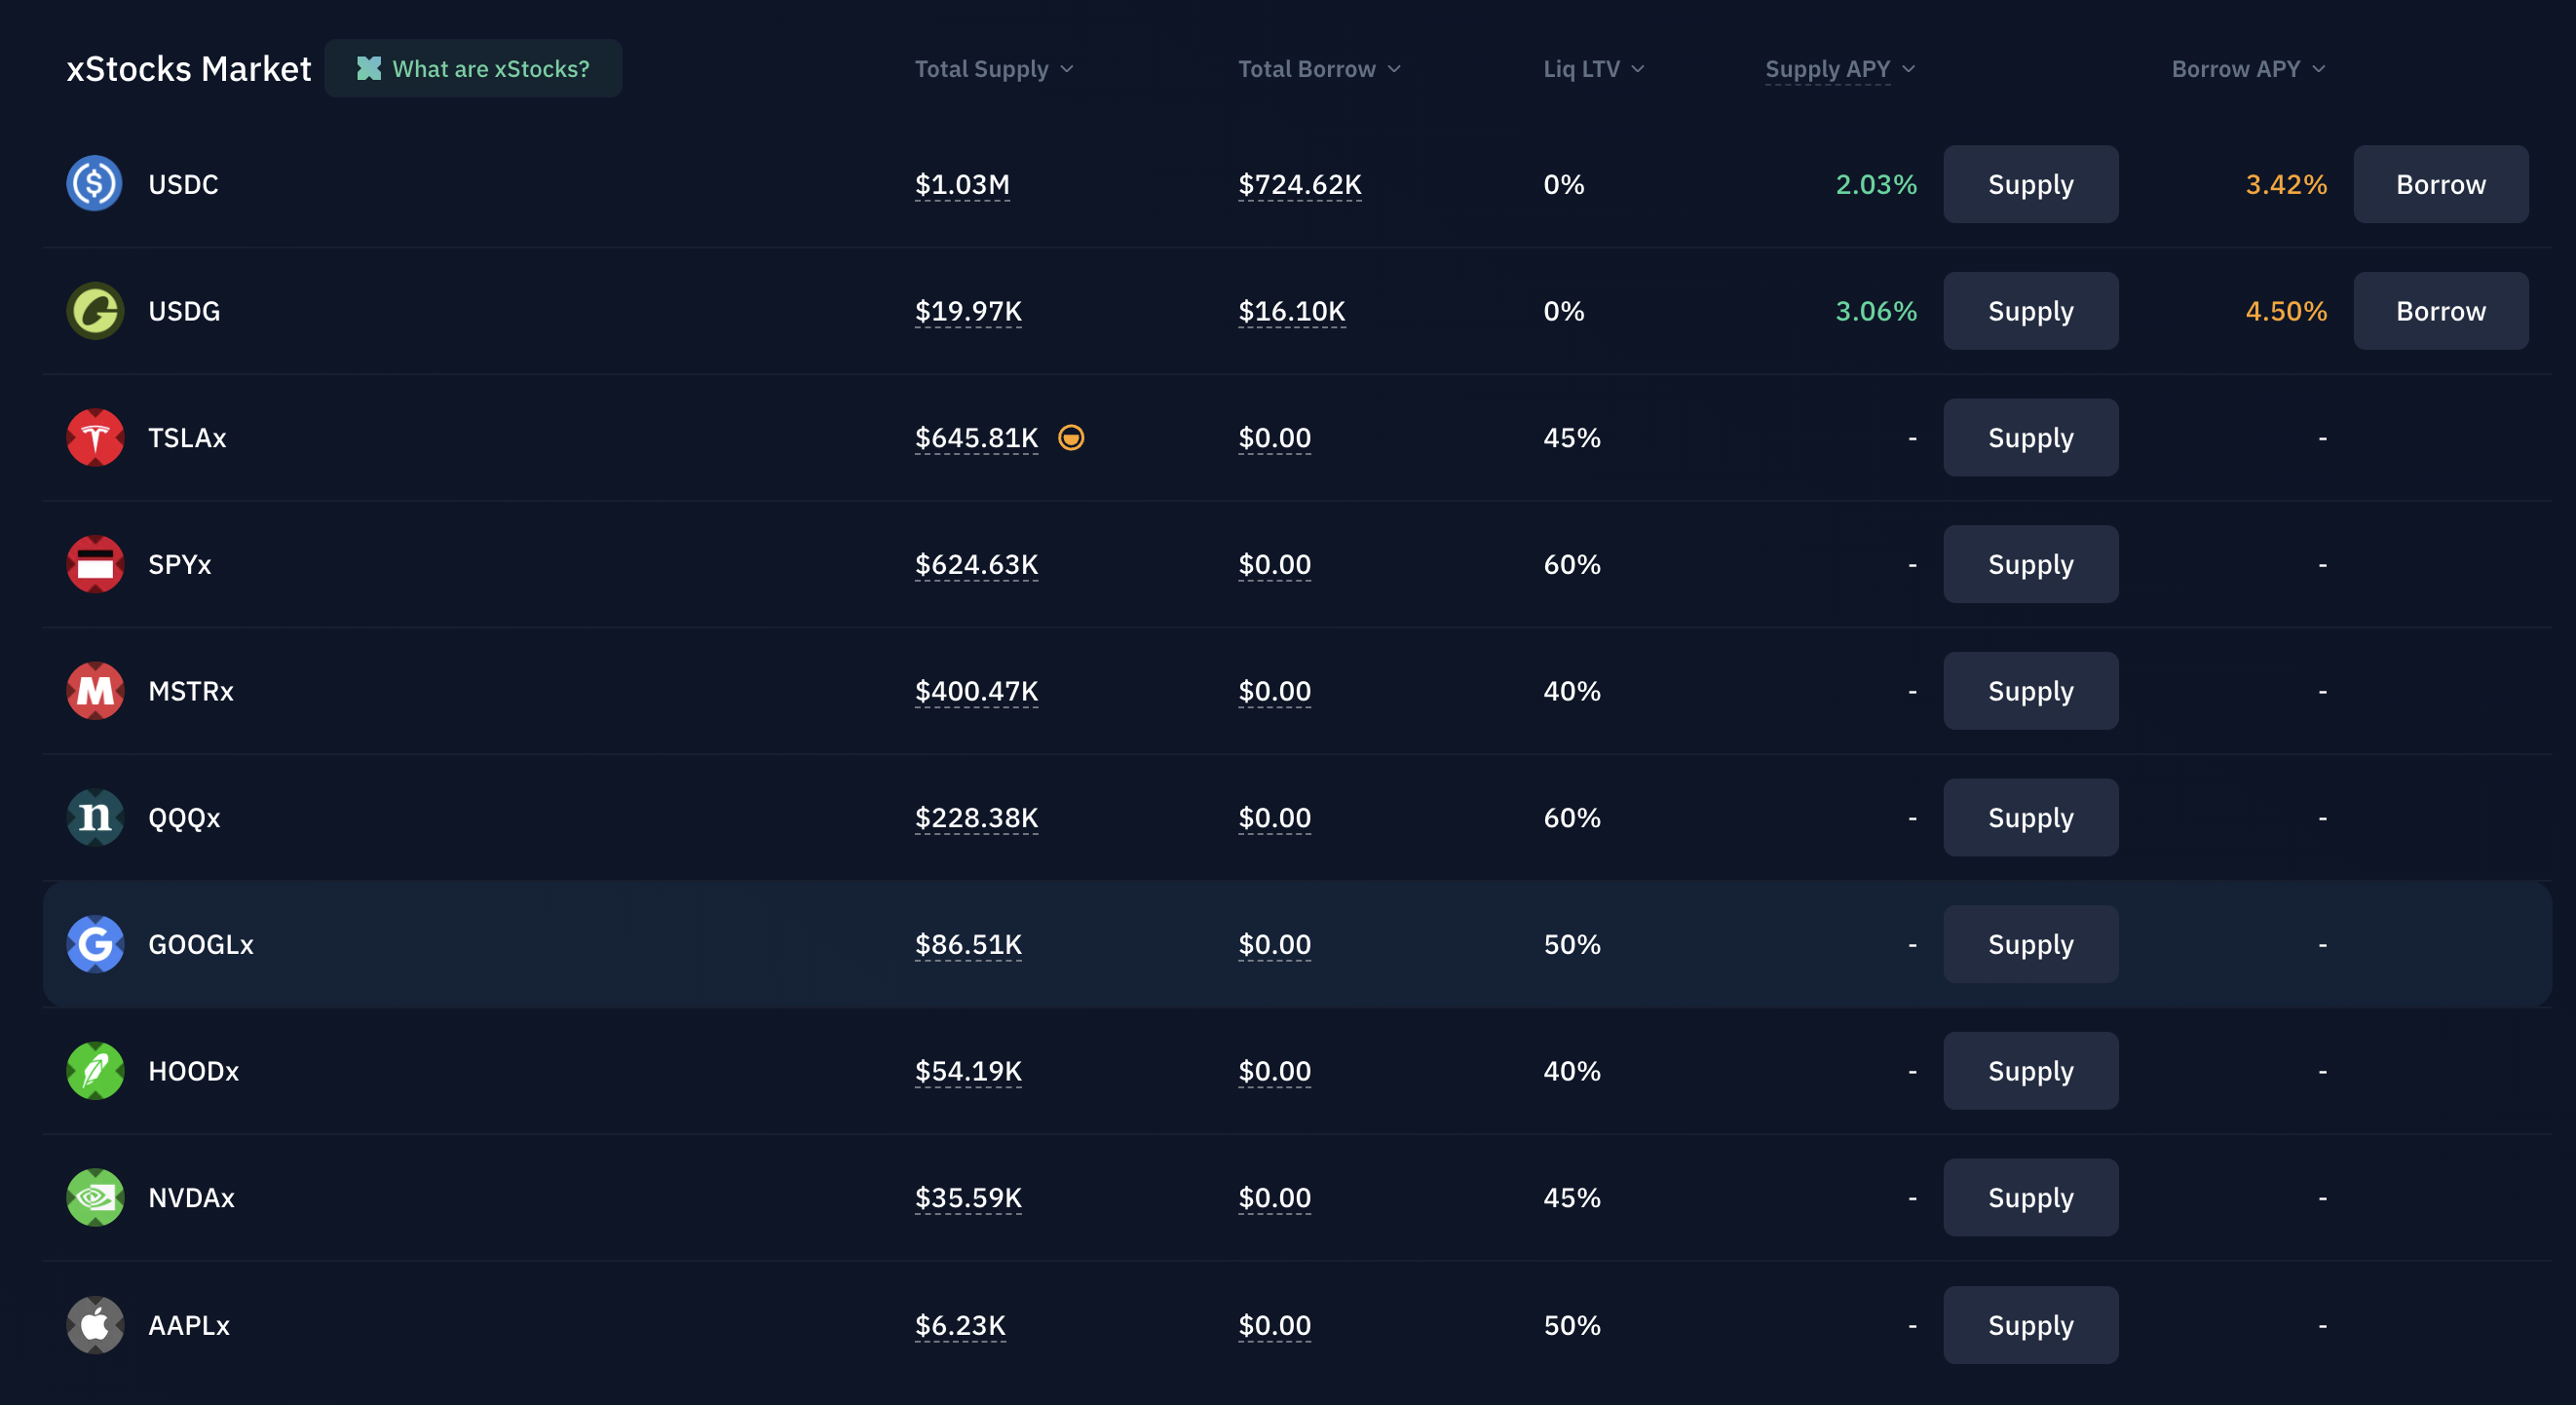Click the GOOGLx Google logo icon

coord(95,944)
